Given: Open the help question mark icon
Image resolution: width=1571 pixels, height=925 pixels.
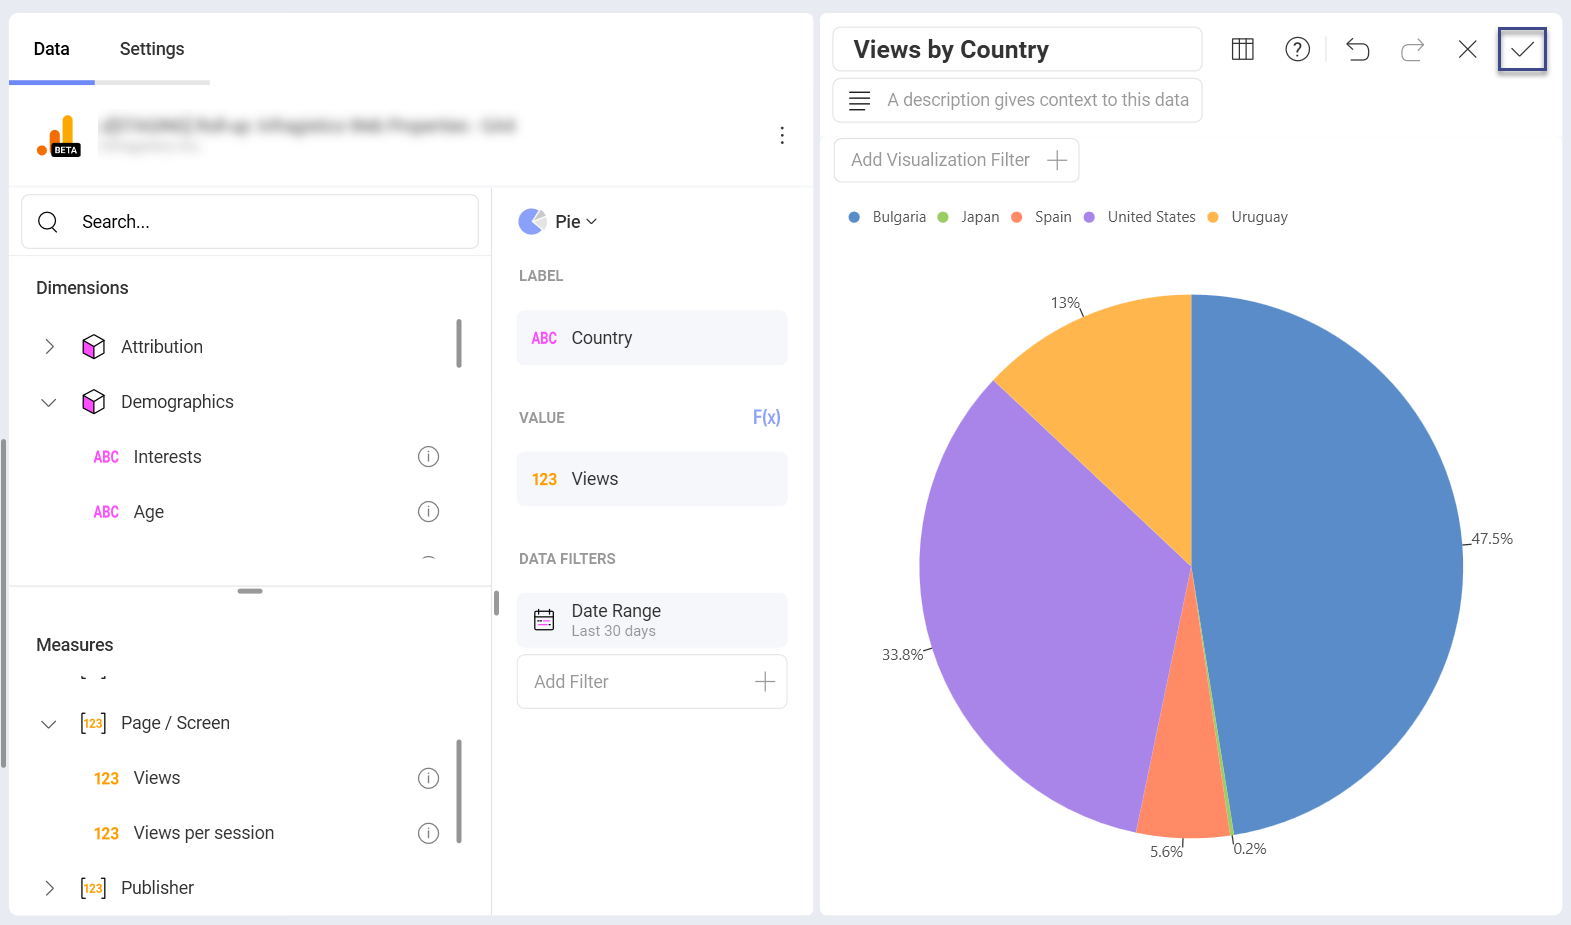Looking at the screenshot, I should pos(1297,49).
